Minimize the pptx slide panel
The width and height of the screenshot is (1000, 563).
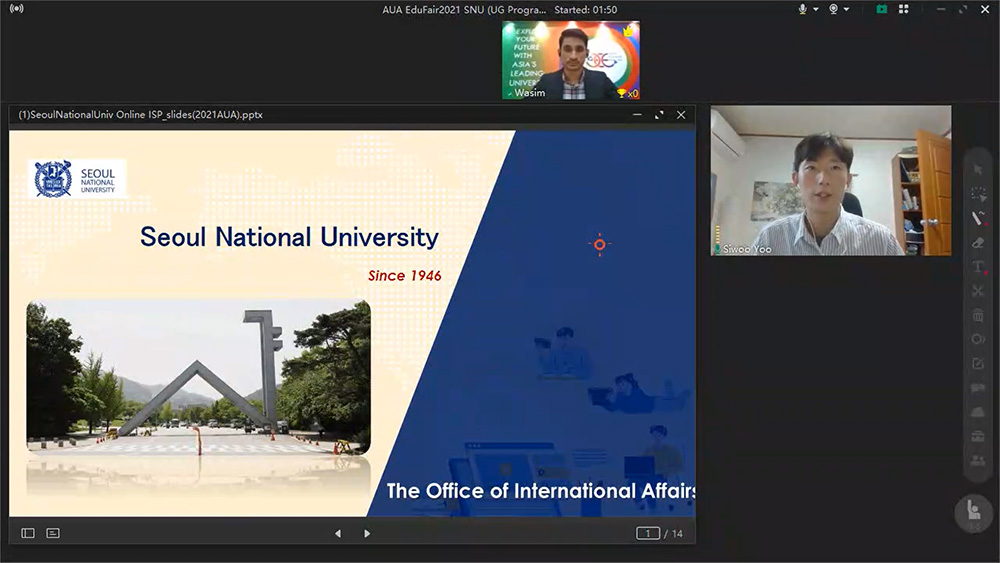point(637,115)
